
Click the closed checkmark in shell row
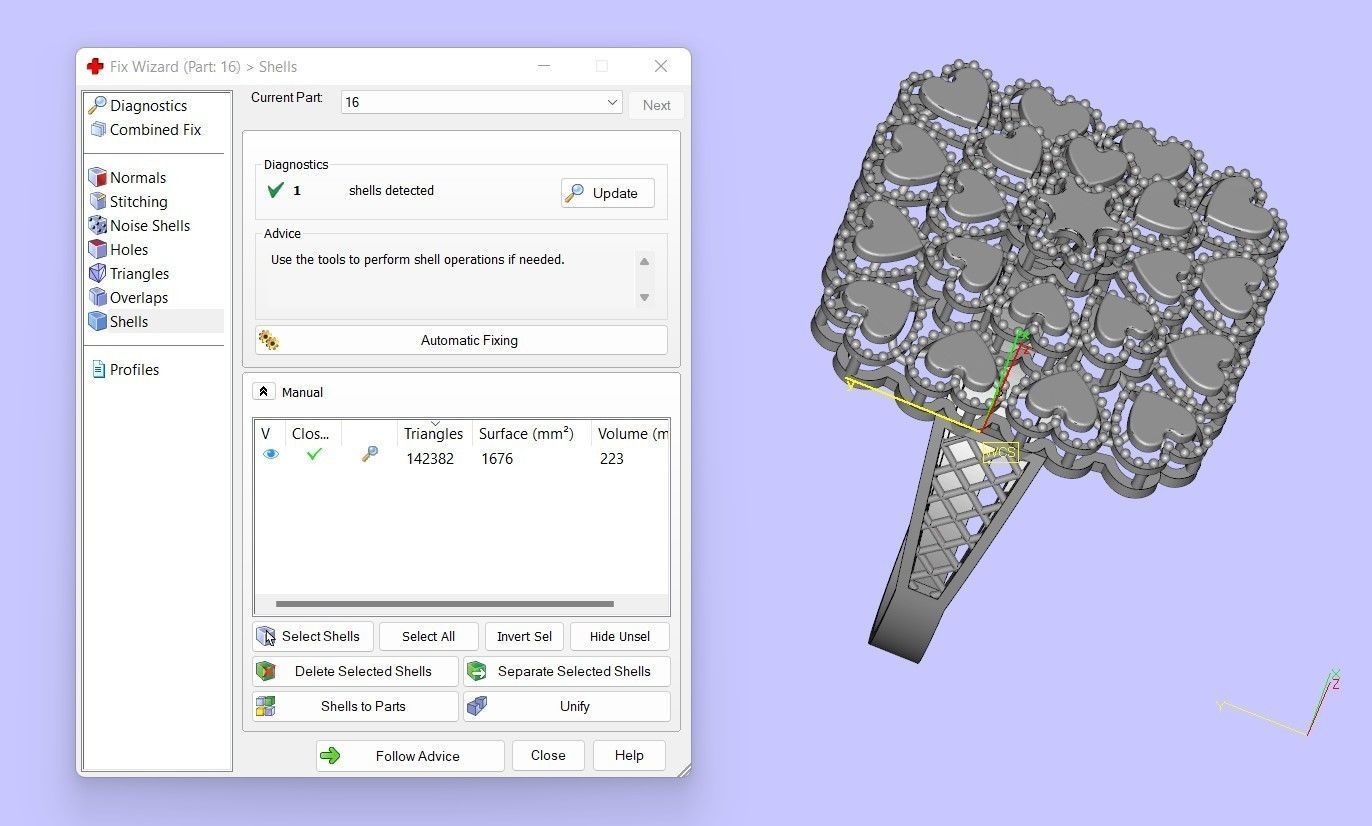click(314, 454)
